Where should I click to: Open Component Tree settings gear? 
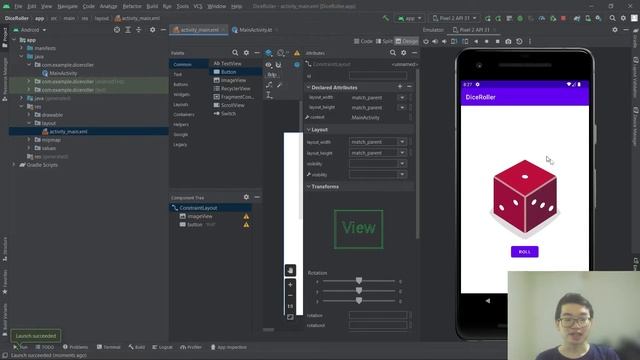pos(246,197)
